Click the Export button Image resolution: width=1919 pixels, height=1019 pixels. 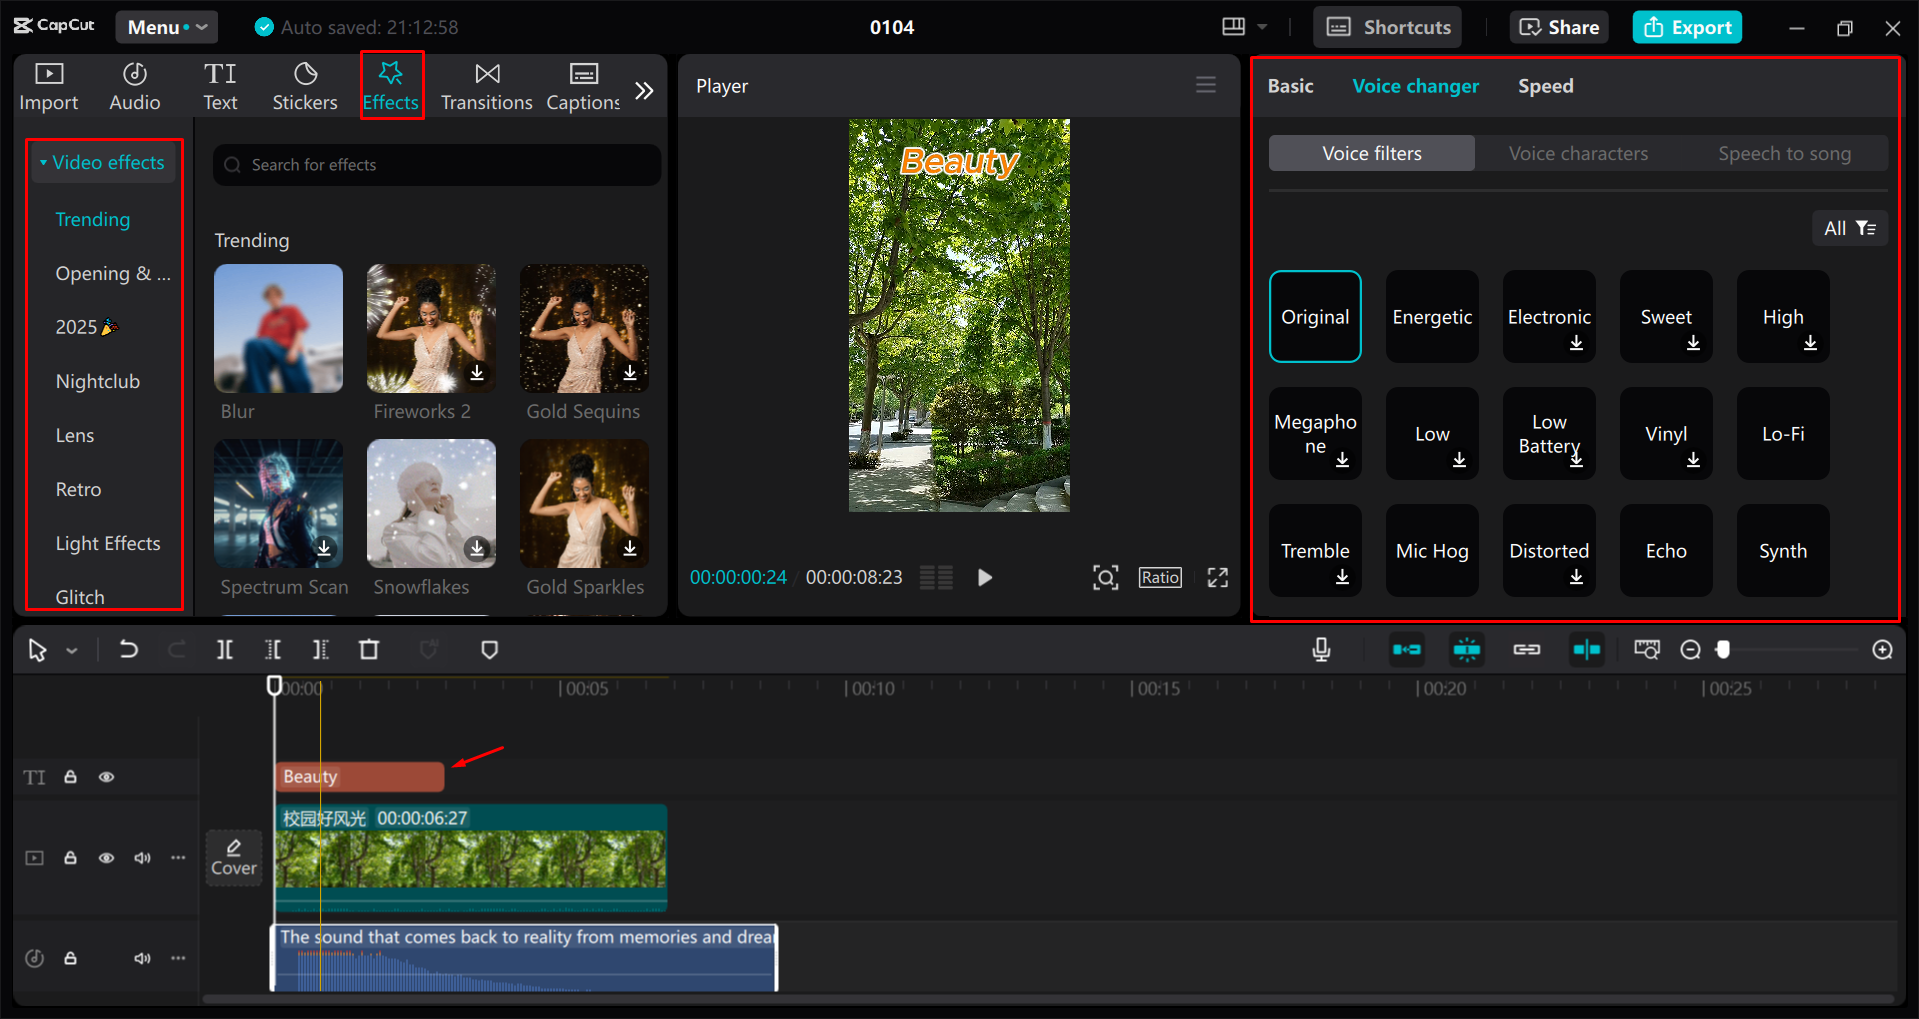[x=1687, y=27]
